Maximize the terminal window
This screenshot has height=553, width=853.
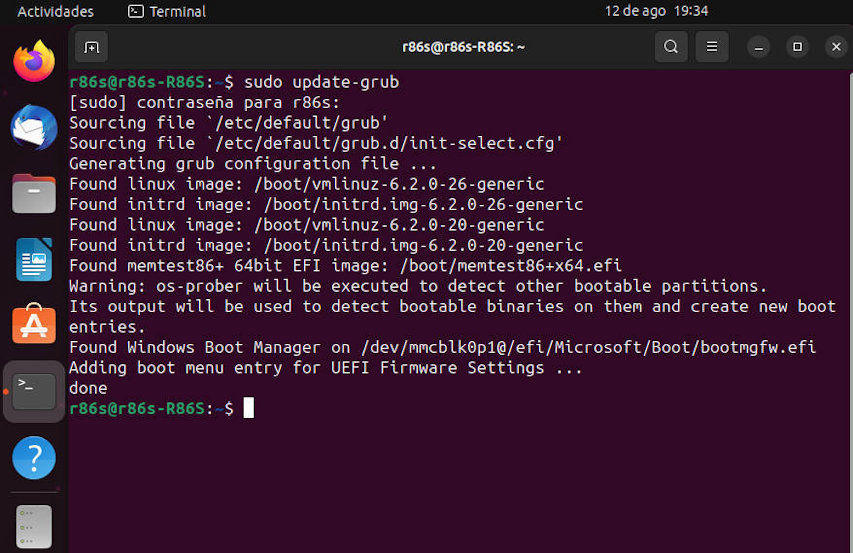point(798,47)
